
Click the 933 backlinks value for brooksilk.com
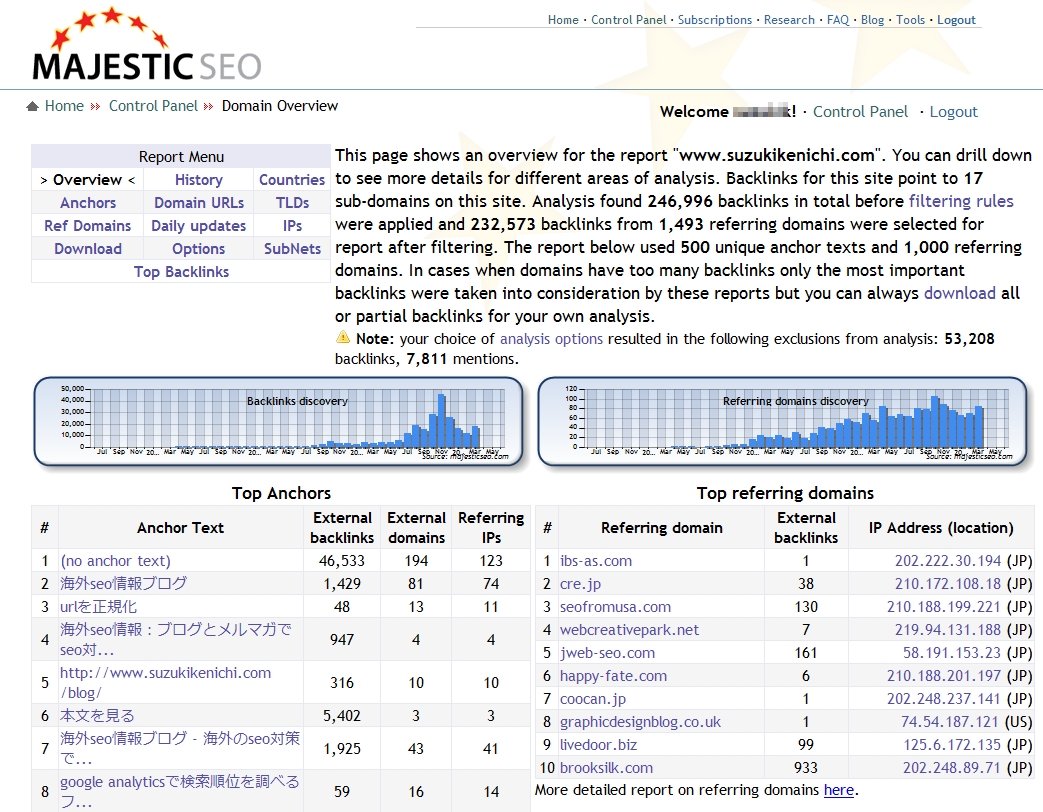pyautogui.click(x=806, y=768)
